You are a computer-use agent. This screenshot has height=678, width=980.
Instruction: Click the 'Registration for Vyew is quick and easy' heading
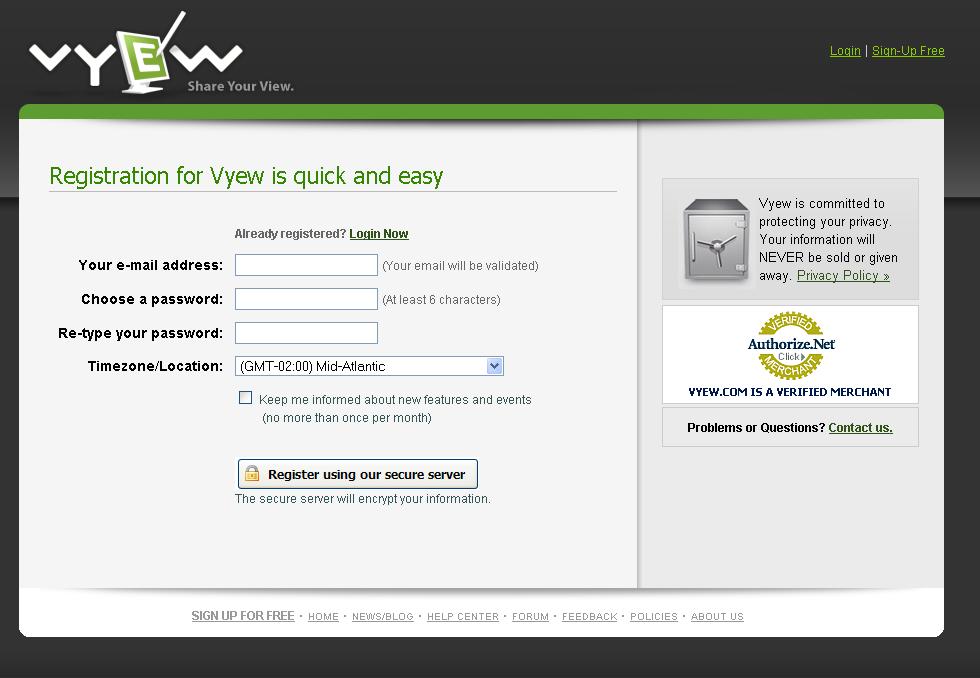coord(246,176)
